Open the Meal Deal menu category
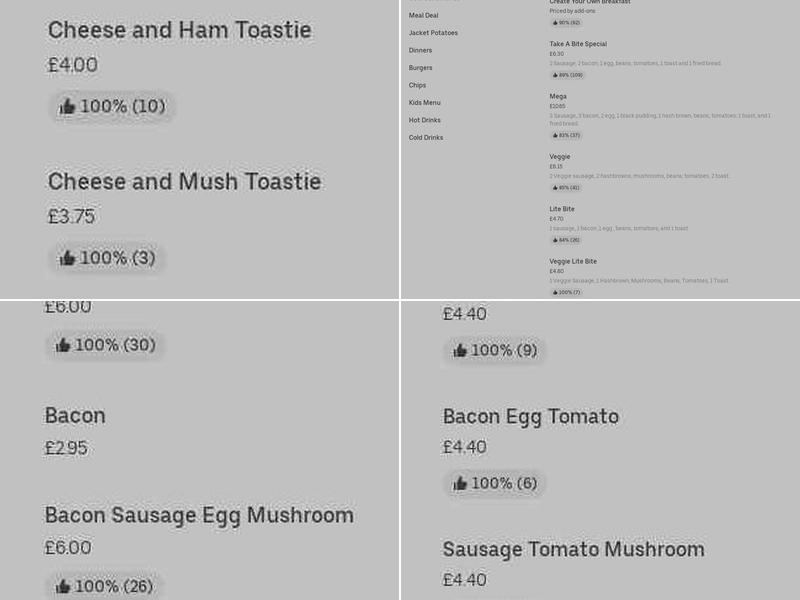 click(x=423, y=15)
